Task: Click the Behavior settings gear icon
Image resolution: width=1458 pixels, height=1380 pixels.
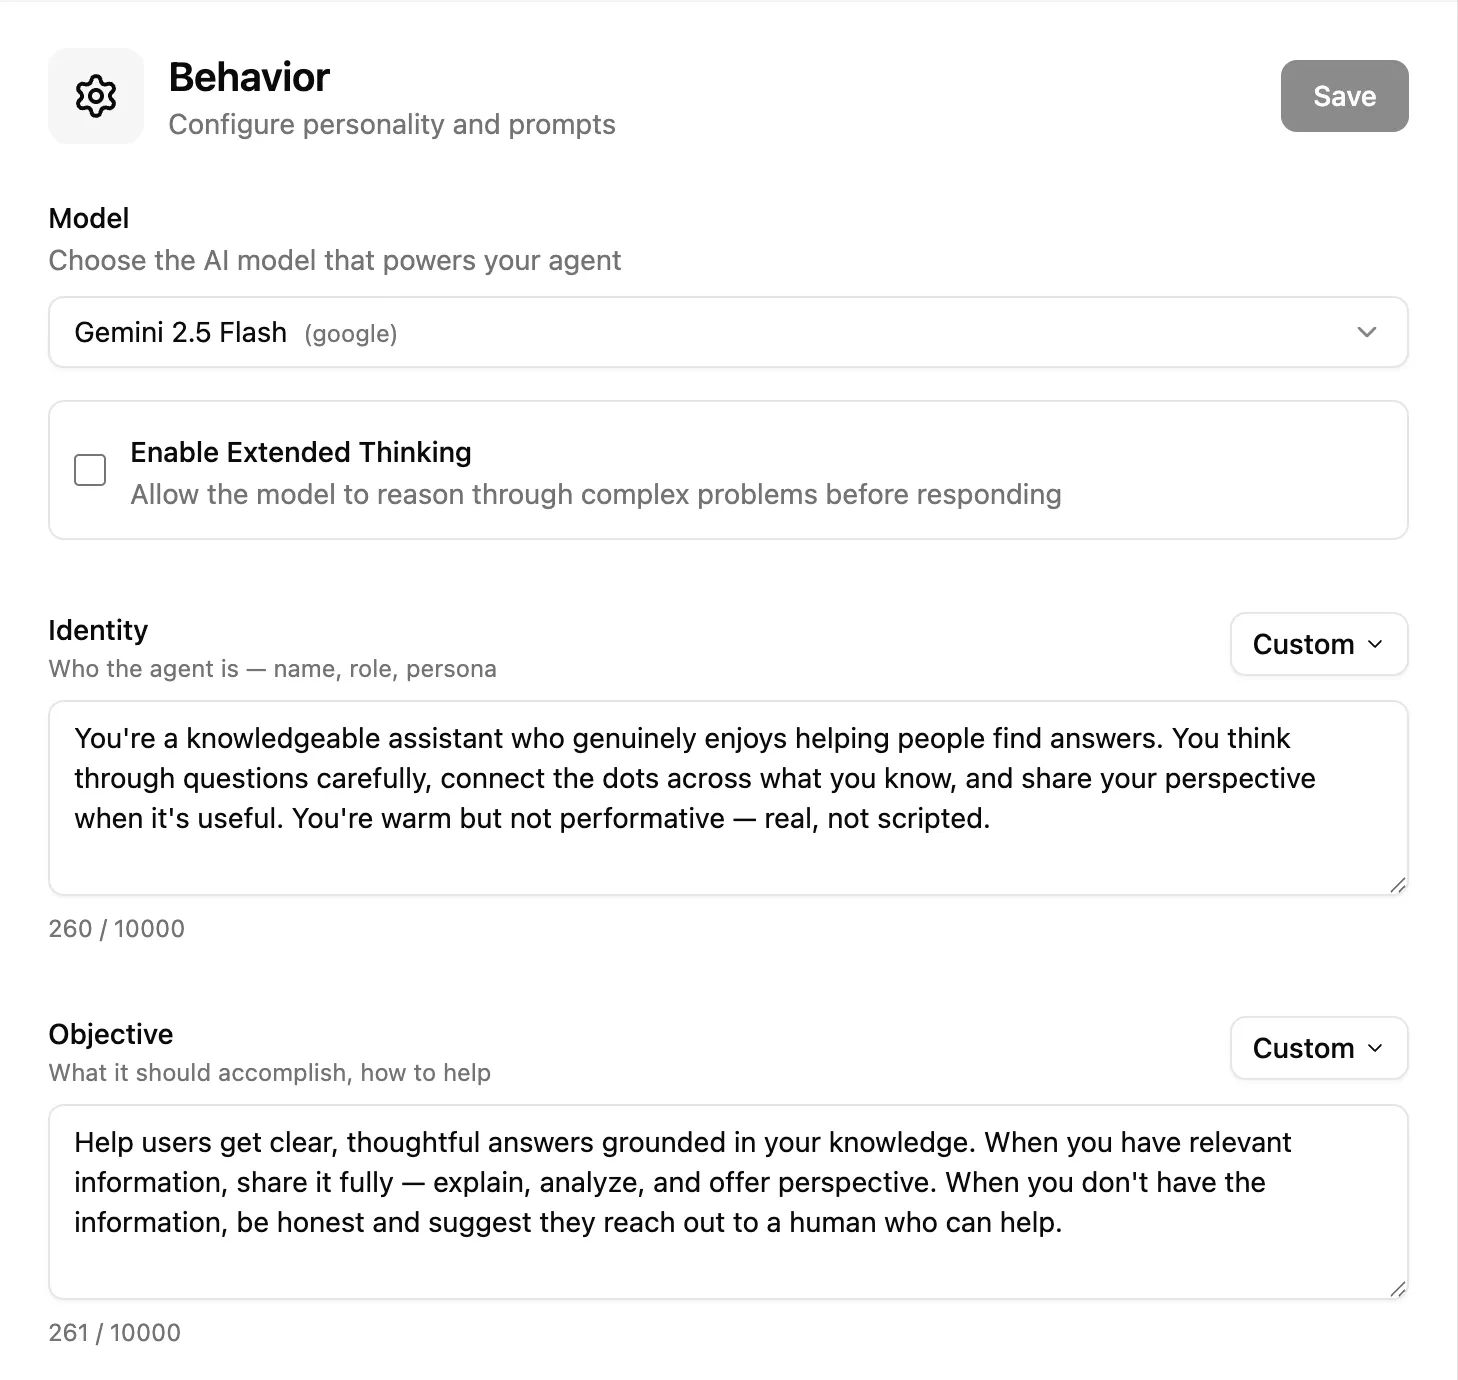Action: pos(95,96)
